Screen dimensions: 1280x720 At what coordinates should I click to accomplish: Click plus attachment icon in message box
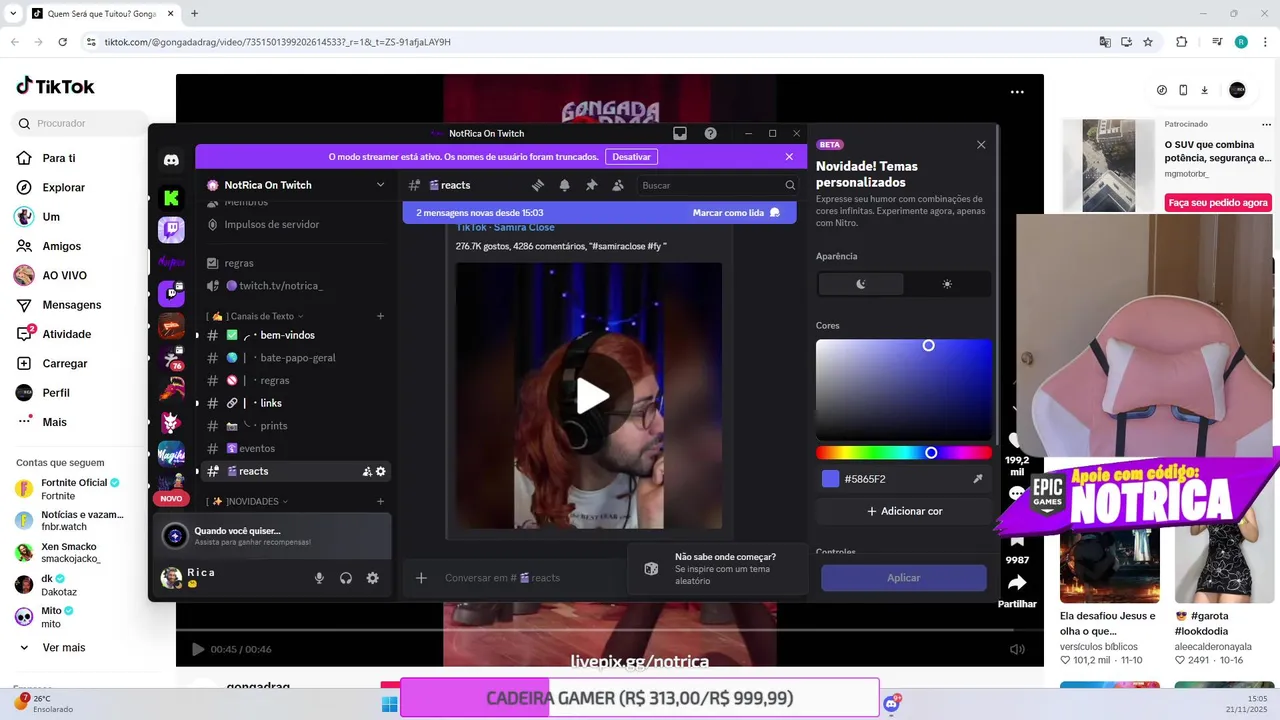coord(421,578)
